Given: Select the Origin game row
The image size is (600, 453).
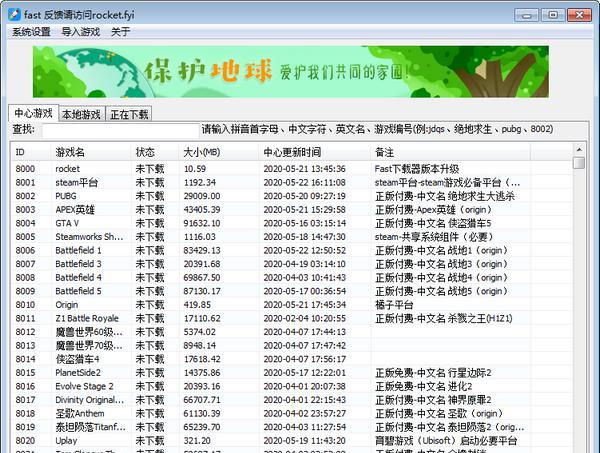Looking at the screenshot, I should pyautogui.click(x=292, y=305).
